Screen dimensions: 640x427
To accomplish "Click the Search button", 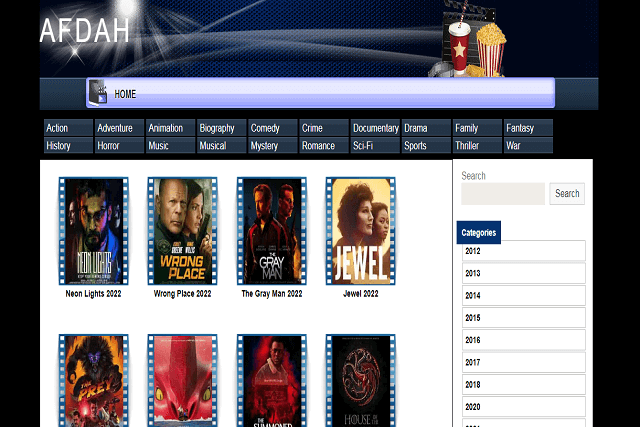I will (x=567, y=193).
